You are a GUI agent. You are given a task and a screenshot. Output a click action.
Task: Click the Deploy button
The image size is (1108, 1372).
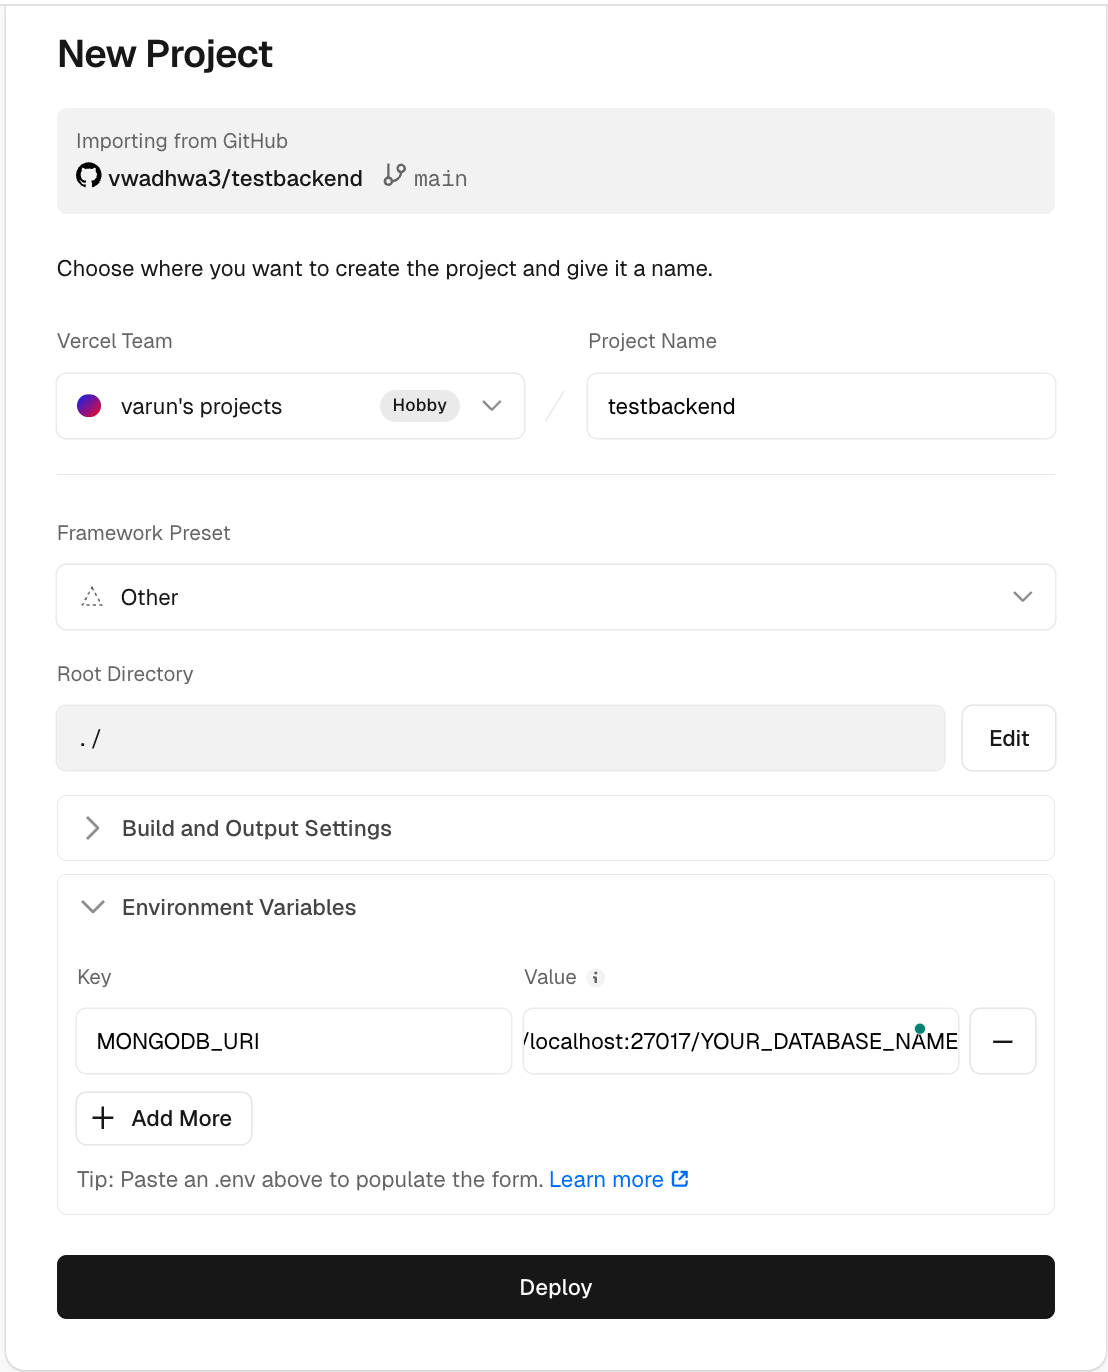tap(555, 1287)
